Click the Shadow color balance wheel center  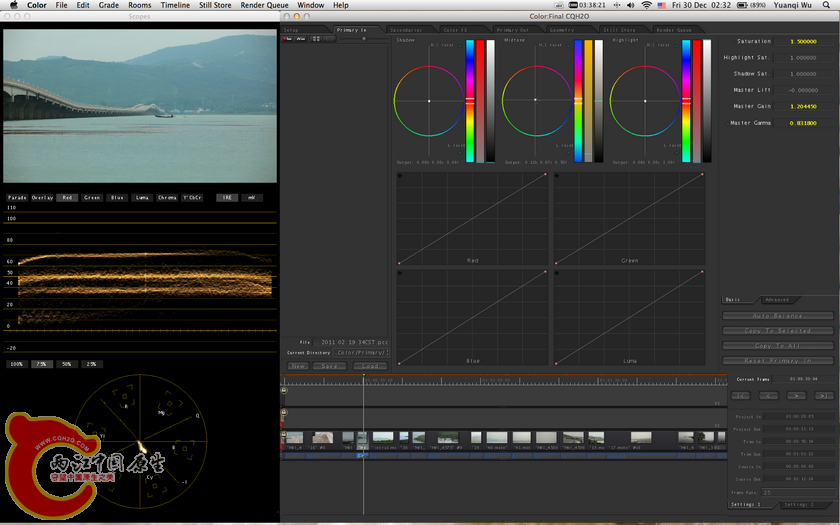click(x=429, y=101)
